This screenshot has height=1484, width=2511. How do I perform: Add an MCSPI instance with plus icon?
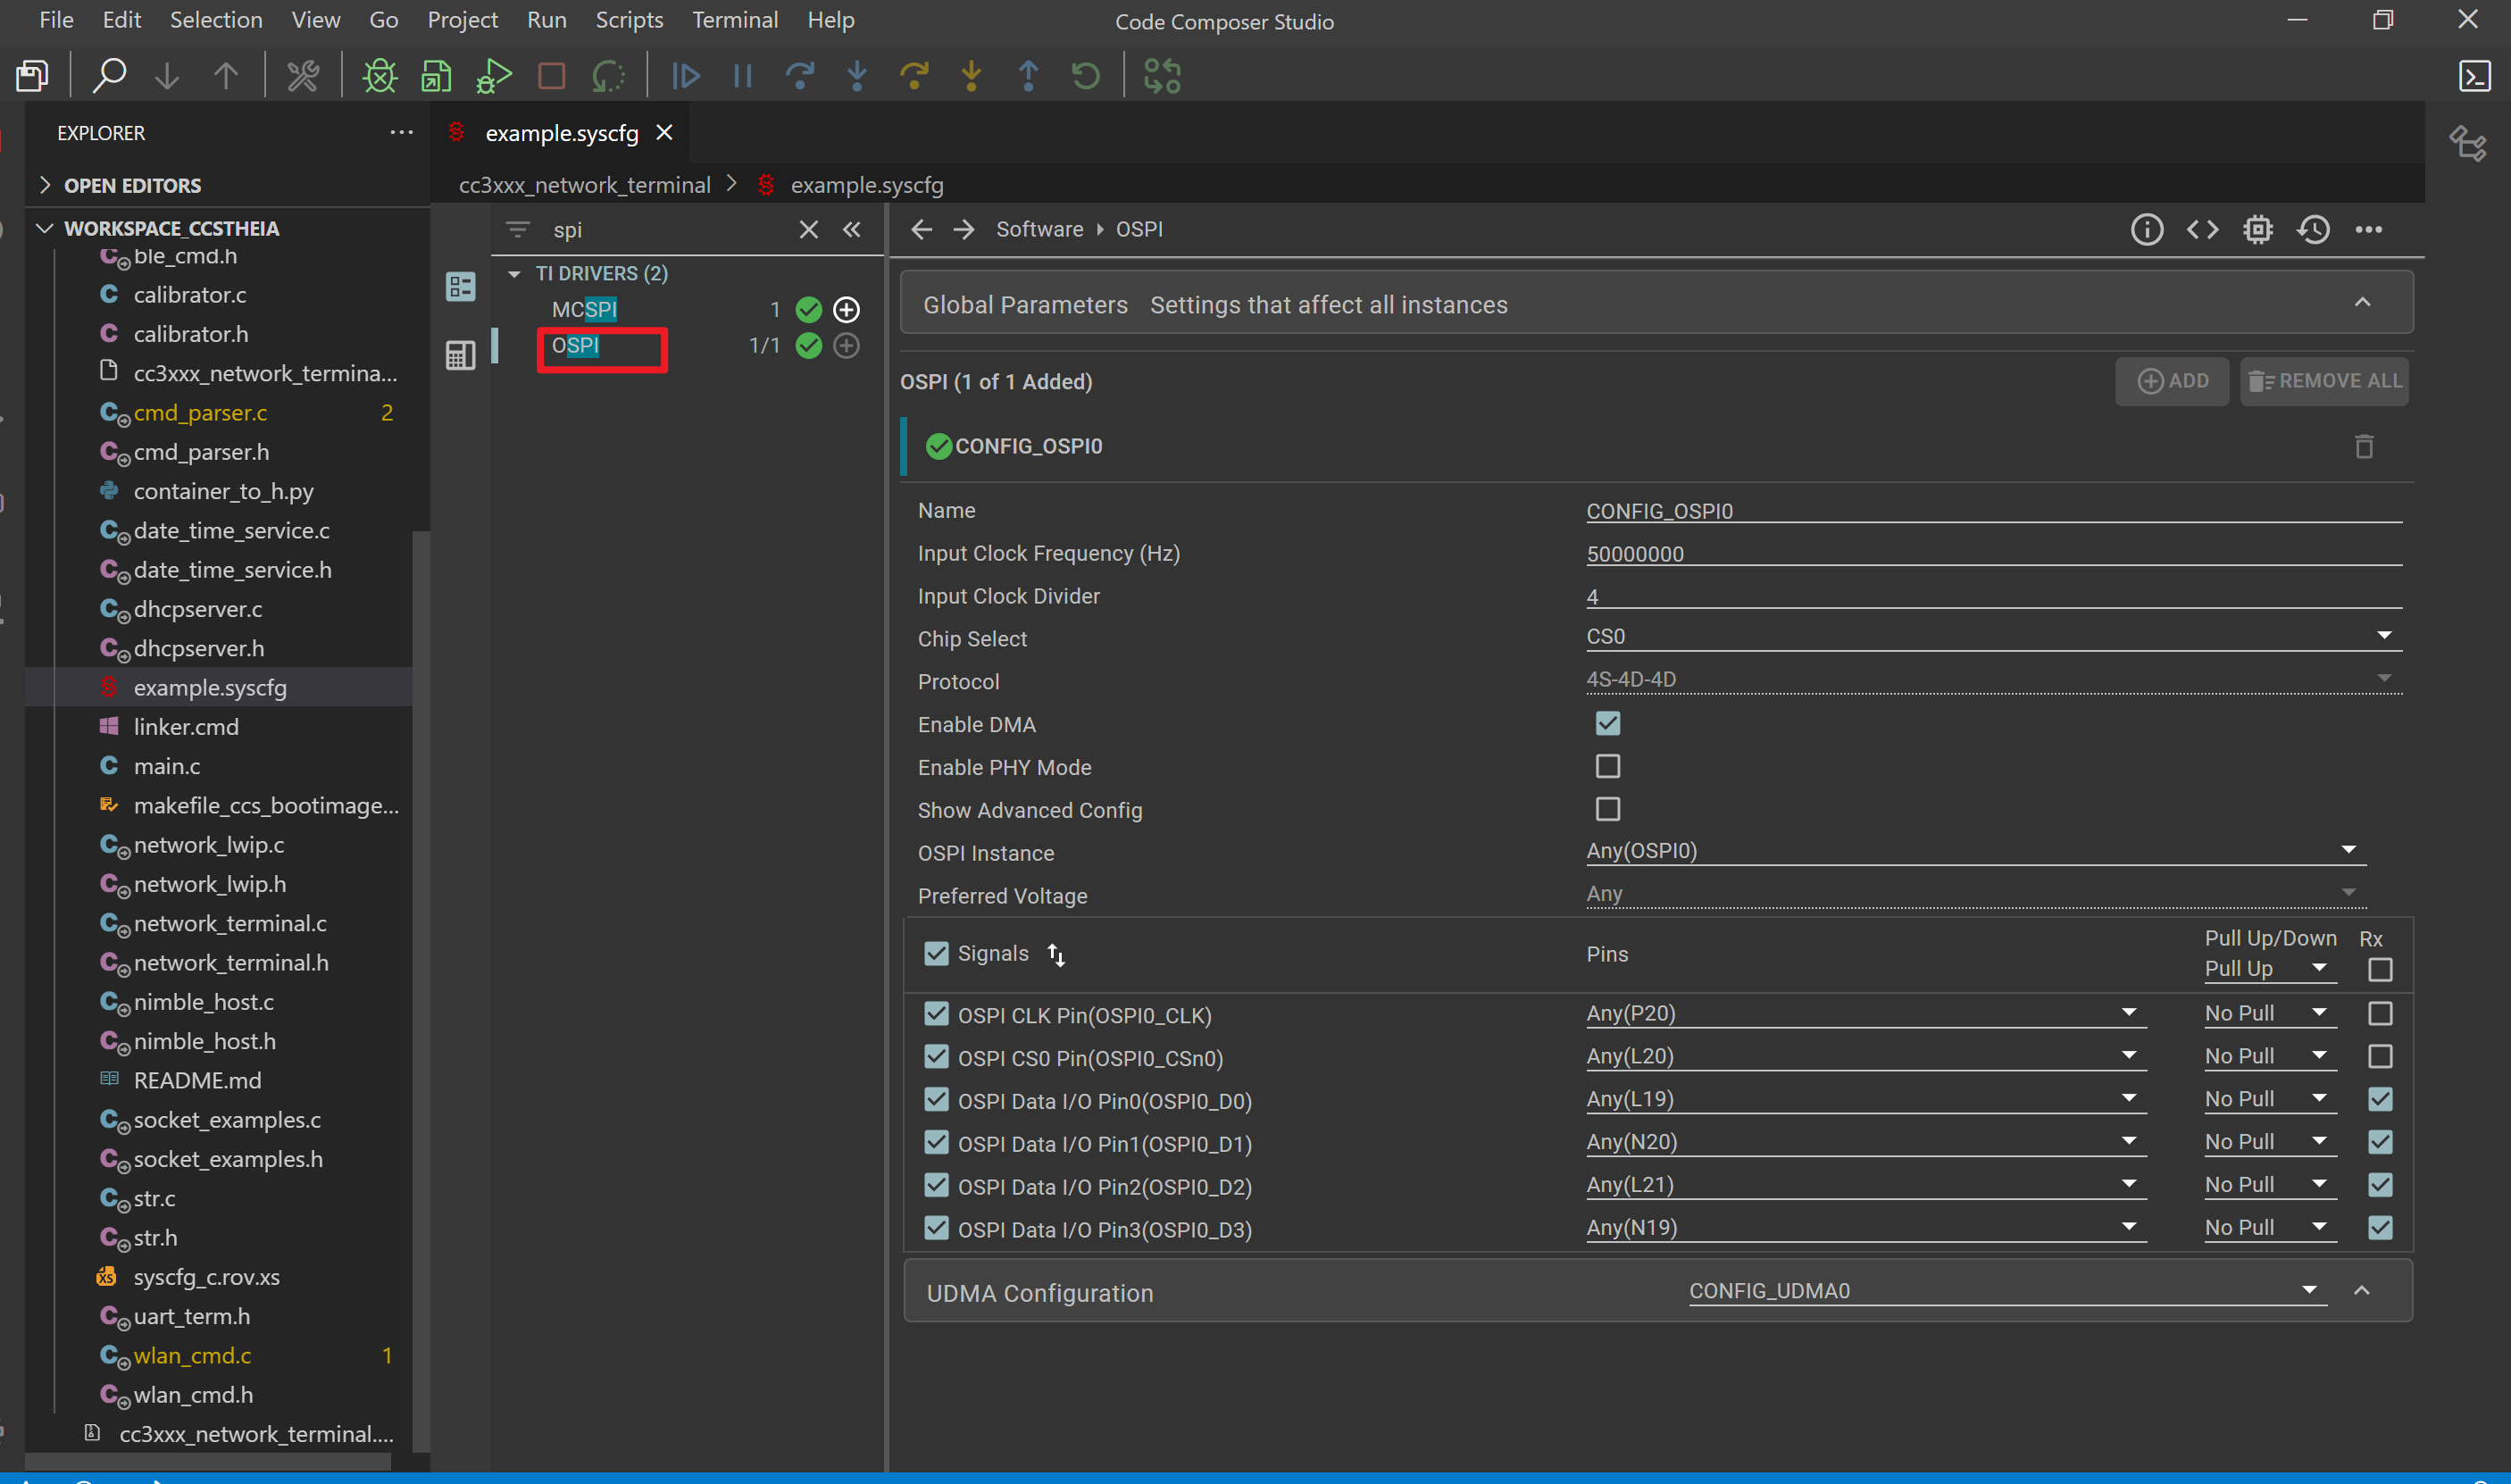(x=846, y=310)
